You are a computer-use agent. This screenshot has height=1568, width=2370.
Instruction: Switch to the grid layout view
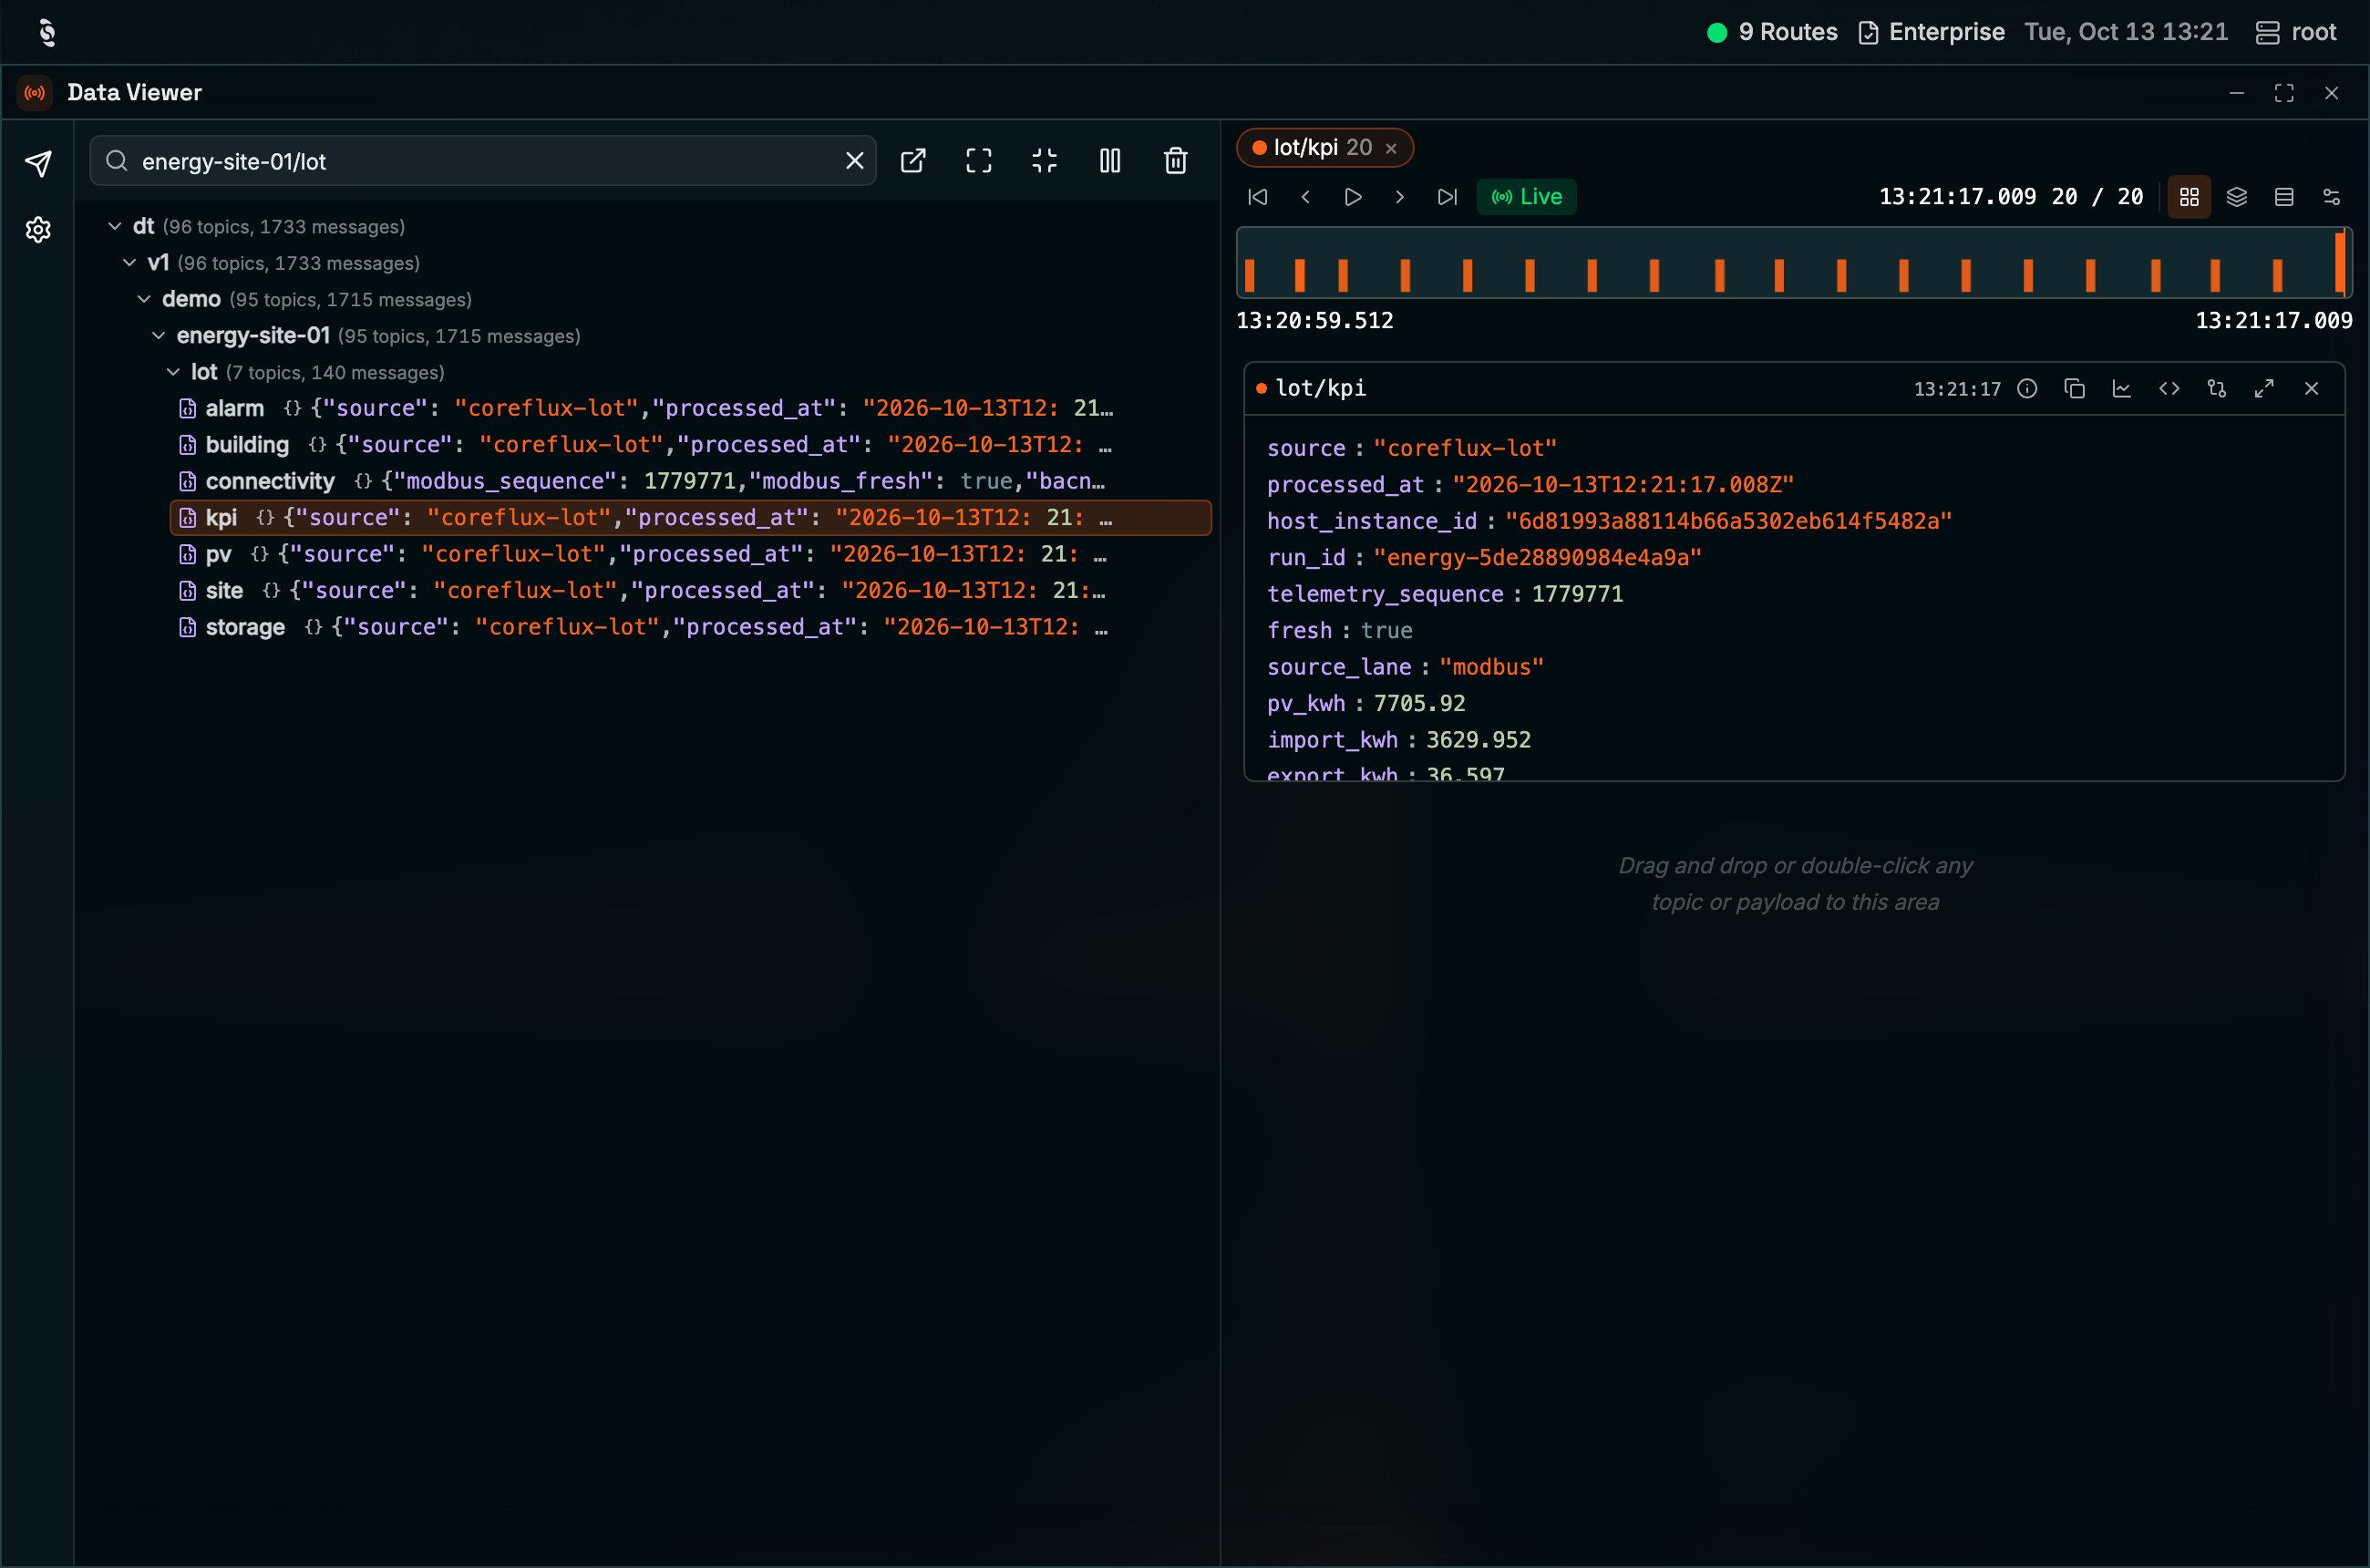pos(2189,197)
